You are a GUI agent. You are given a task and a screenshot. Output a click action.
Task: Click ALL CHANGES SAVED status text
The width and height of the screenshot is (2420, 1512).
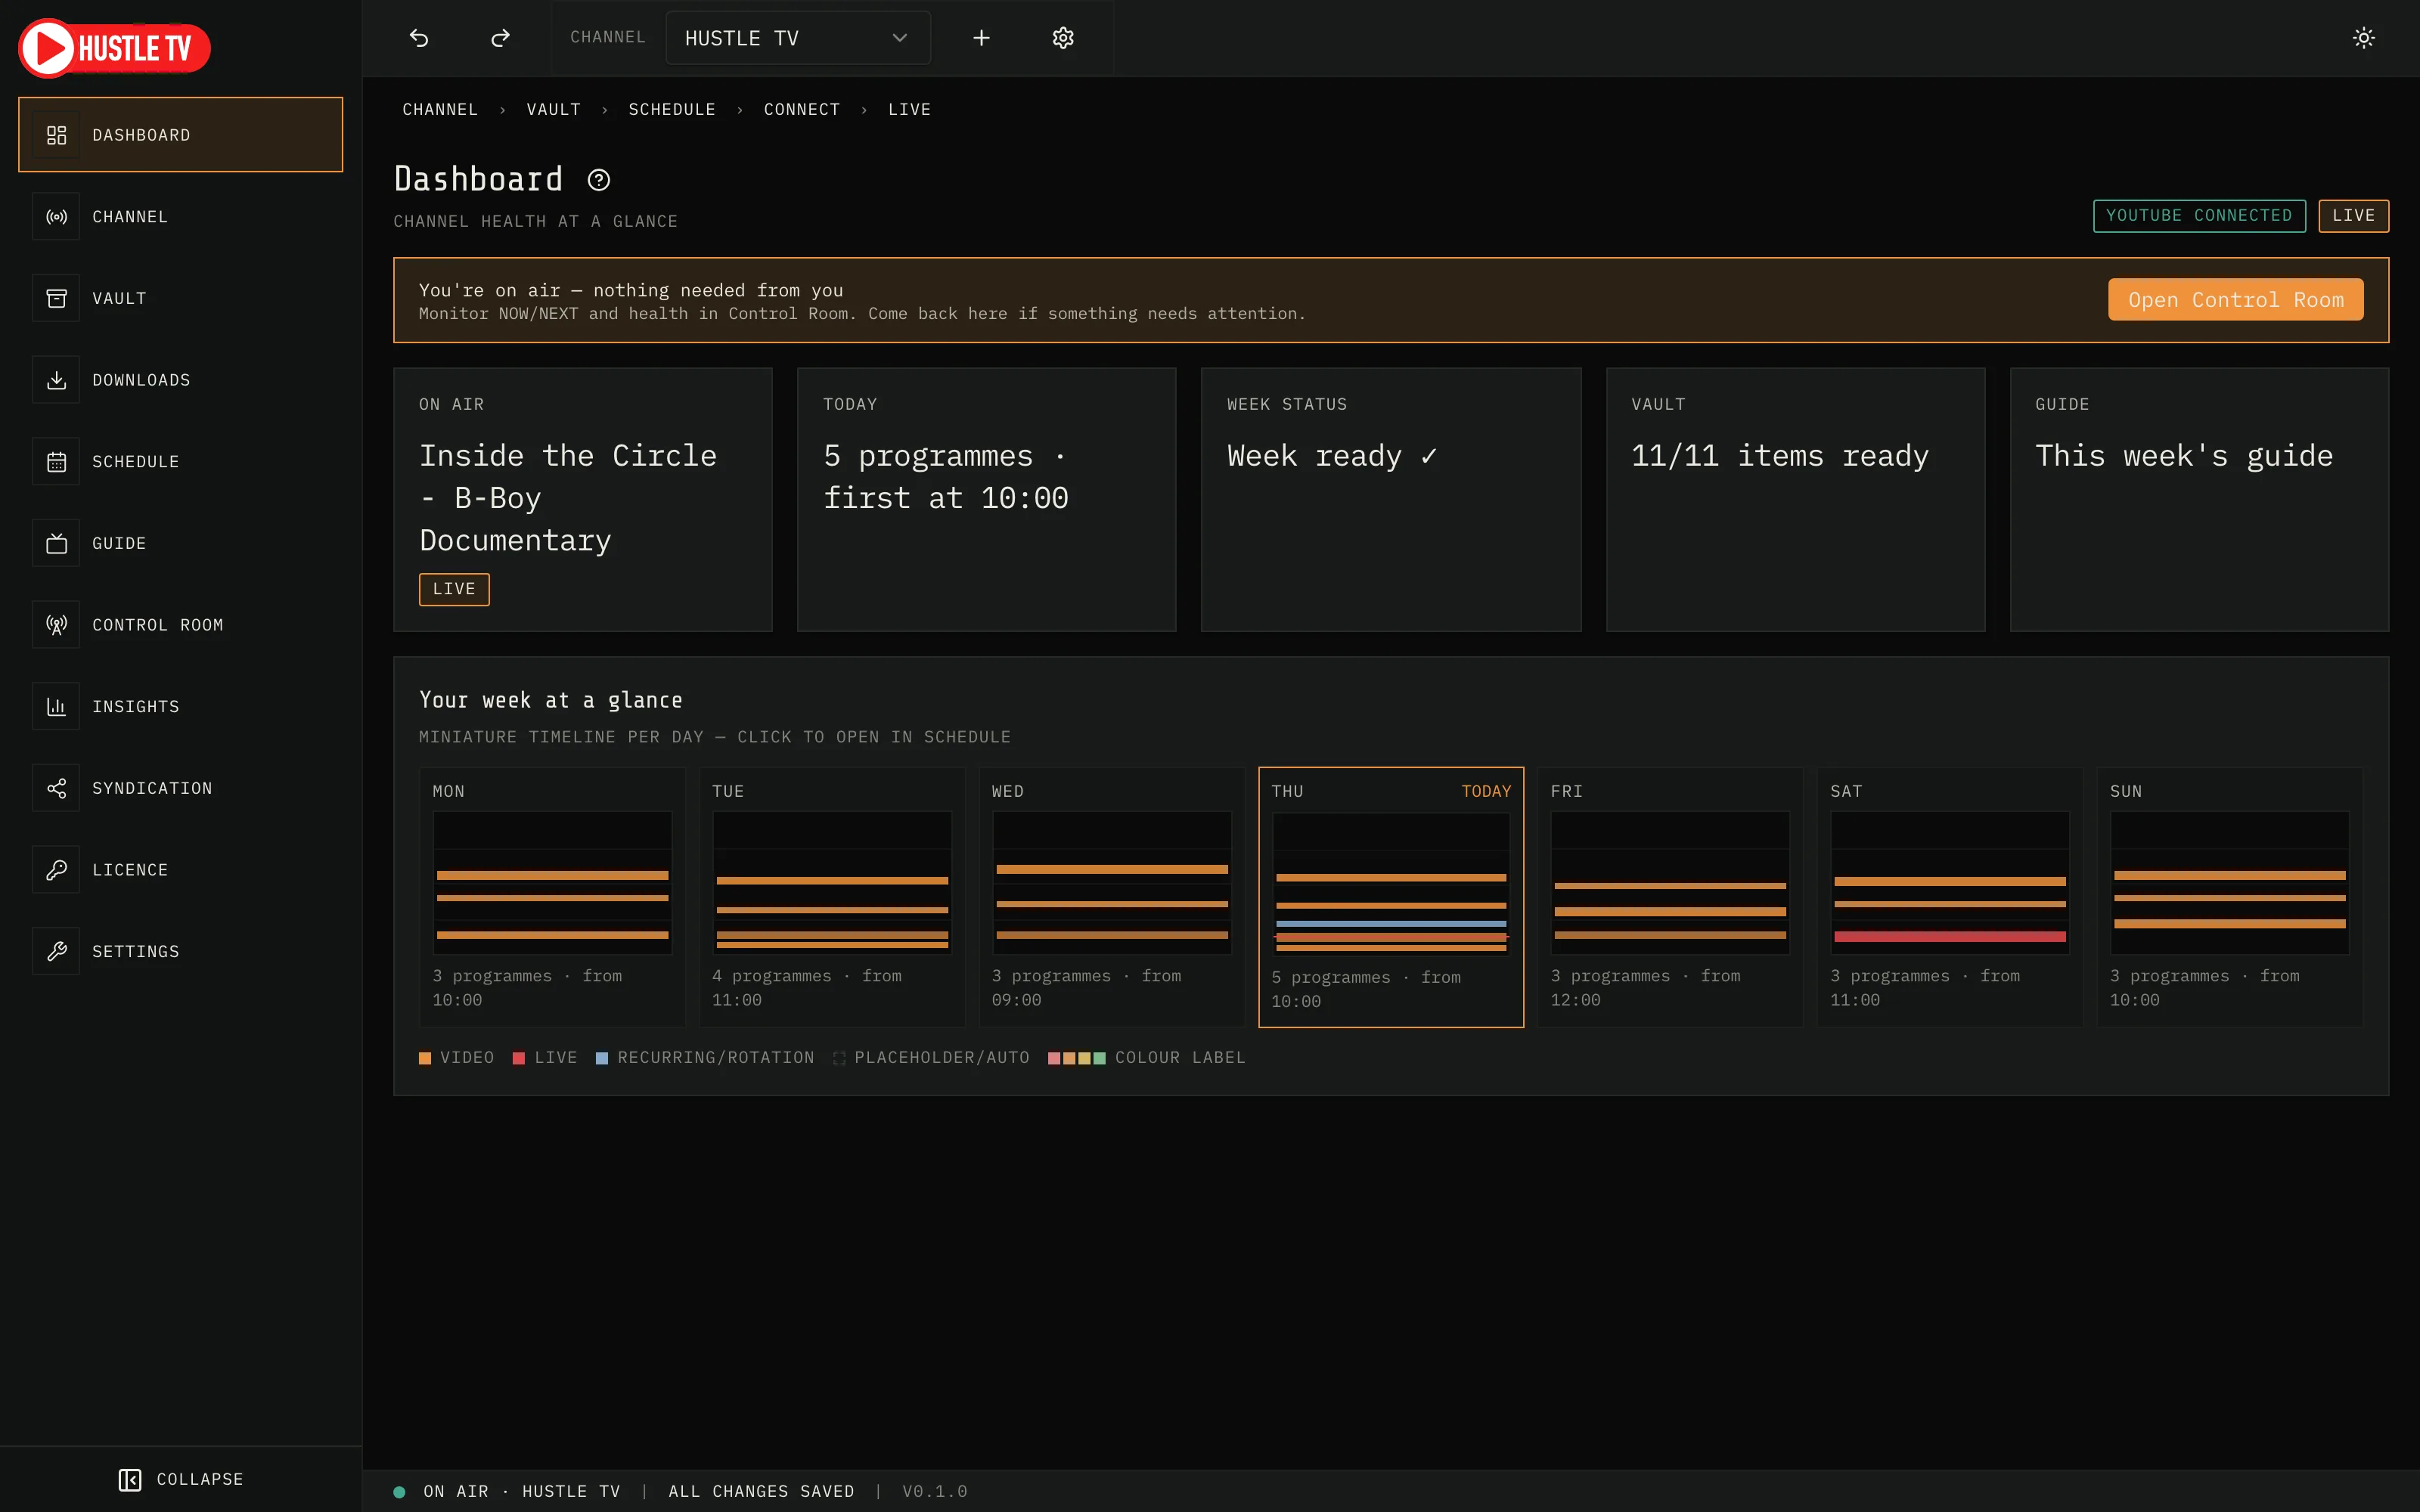pyautogui.click(x=761, y=1492)
